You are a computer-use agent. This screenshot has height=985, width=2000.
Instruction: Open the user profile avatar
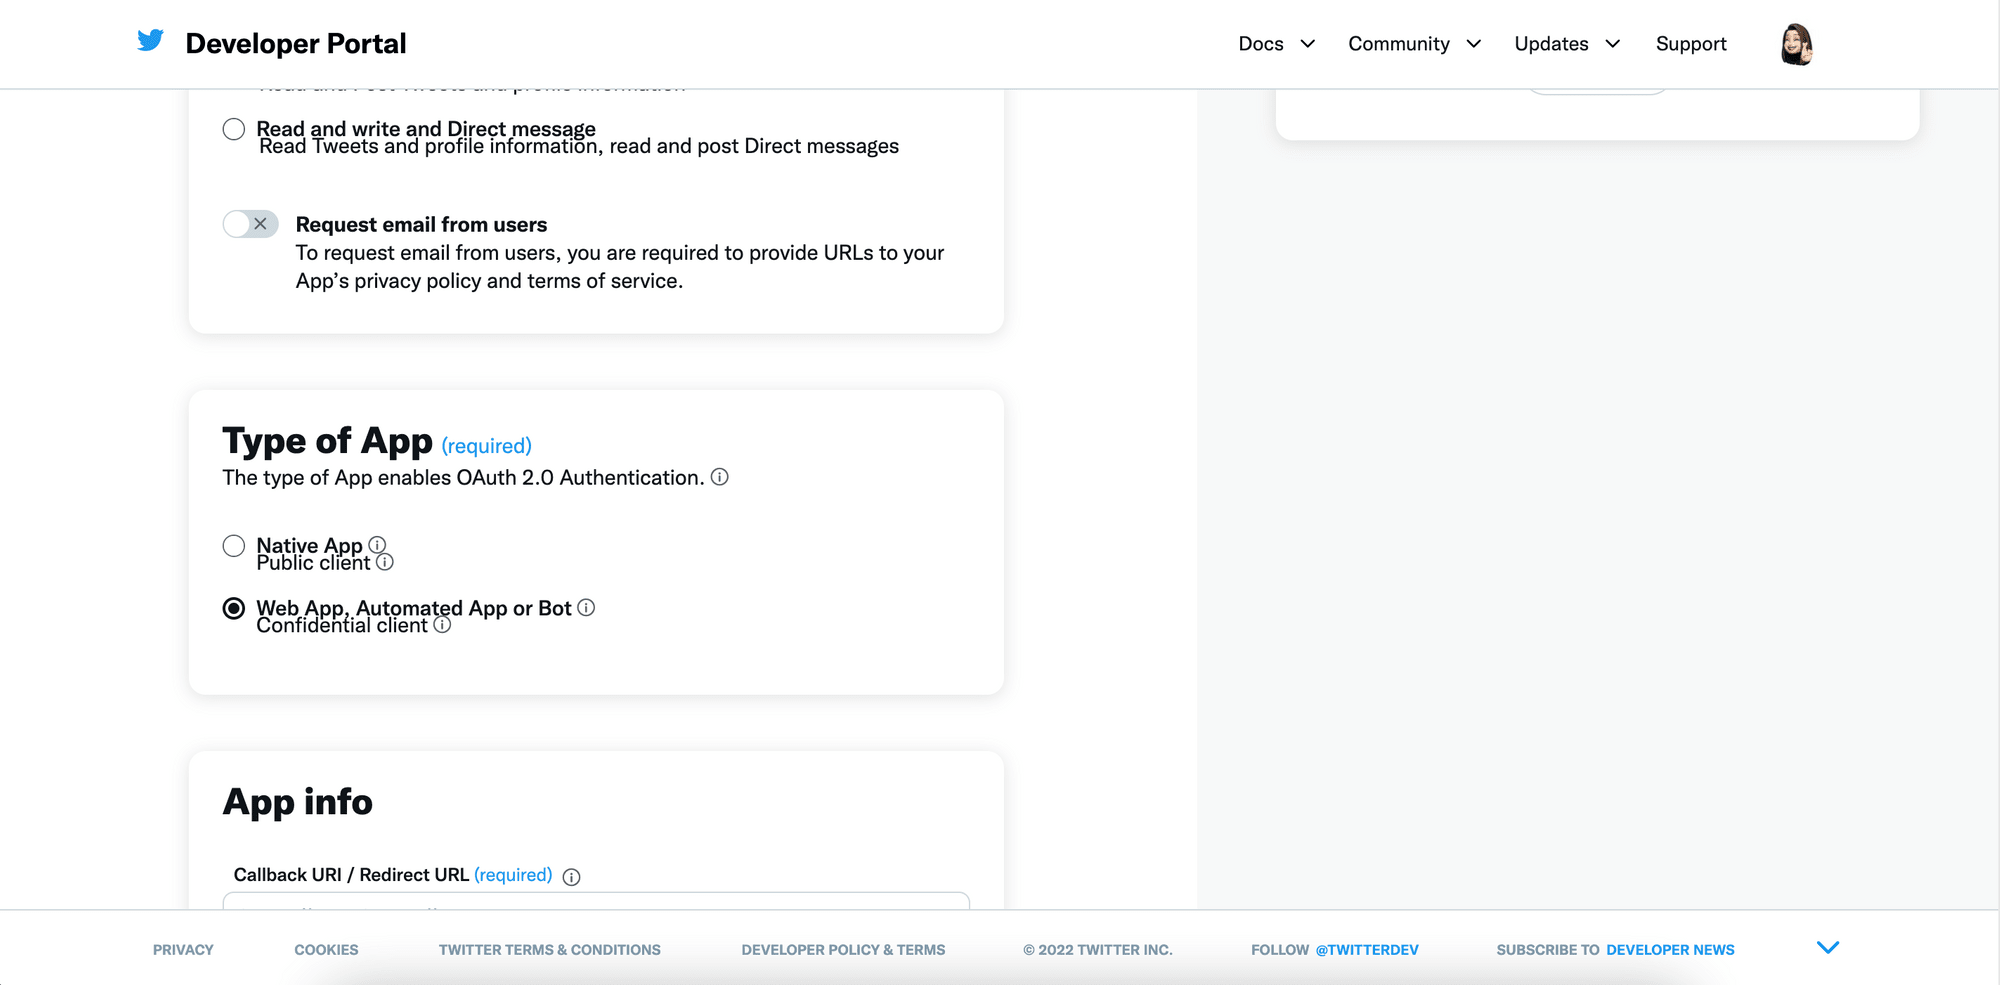(1797, 44)
